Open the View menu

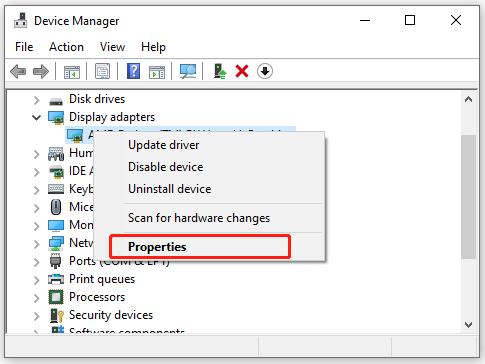pos(112,47)
